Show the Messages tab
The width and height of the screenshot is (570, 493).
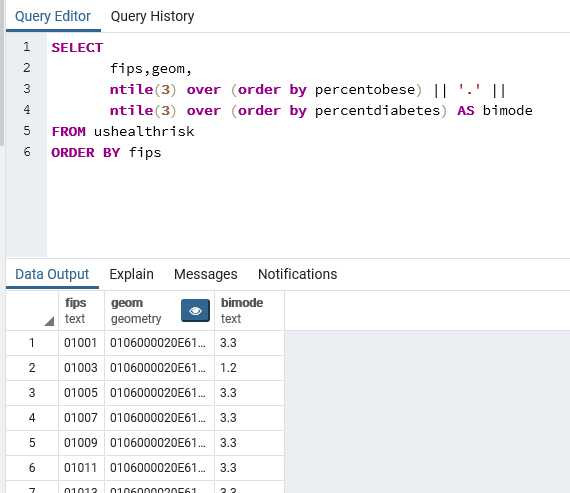pos(205,274)
